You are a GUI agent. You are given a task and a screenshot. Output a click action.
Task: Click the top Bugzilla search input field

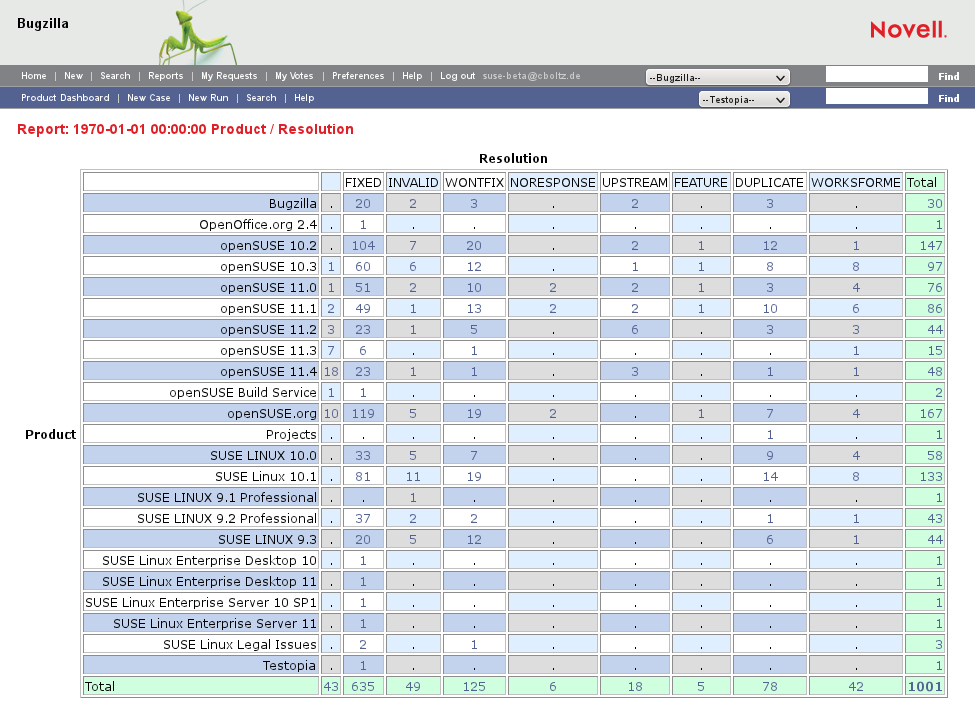tap(876, 75)
